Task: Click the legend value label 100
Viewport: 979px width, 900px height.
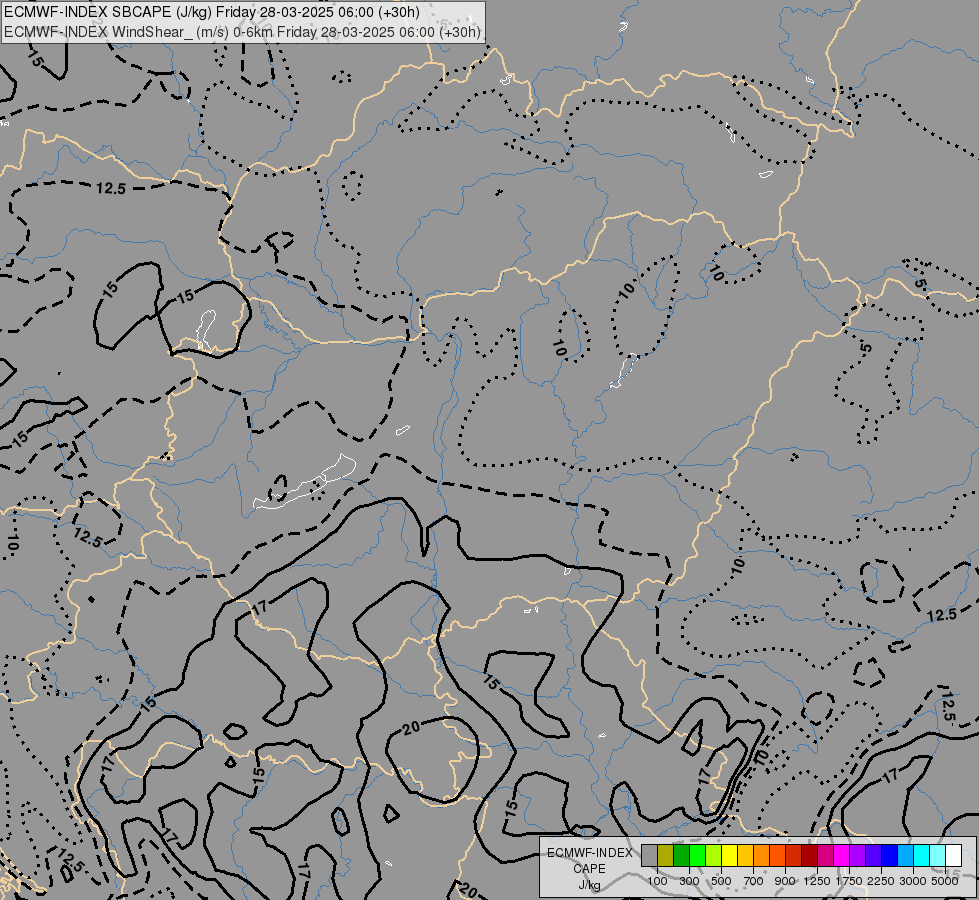Action: (657, 881)
